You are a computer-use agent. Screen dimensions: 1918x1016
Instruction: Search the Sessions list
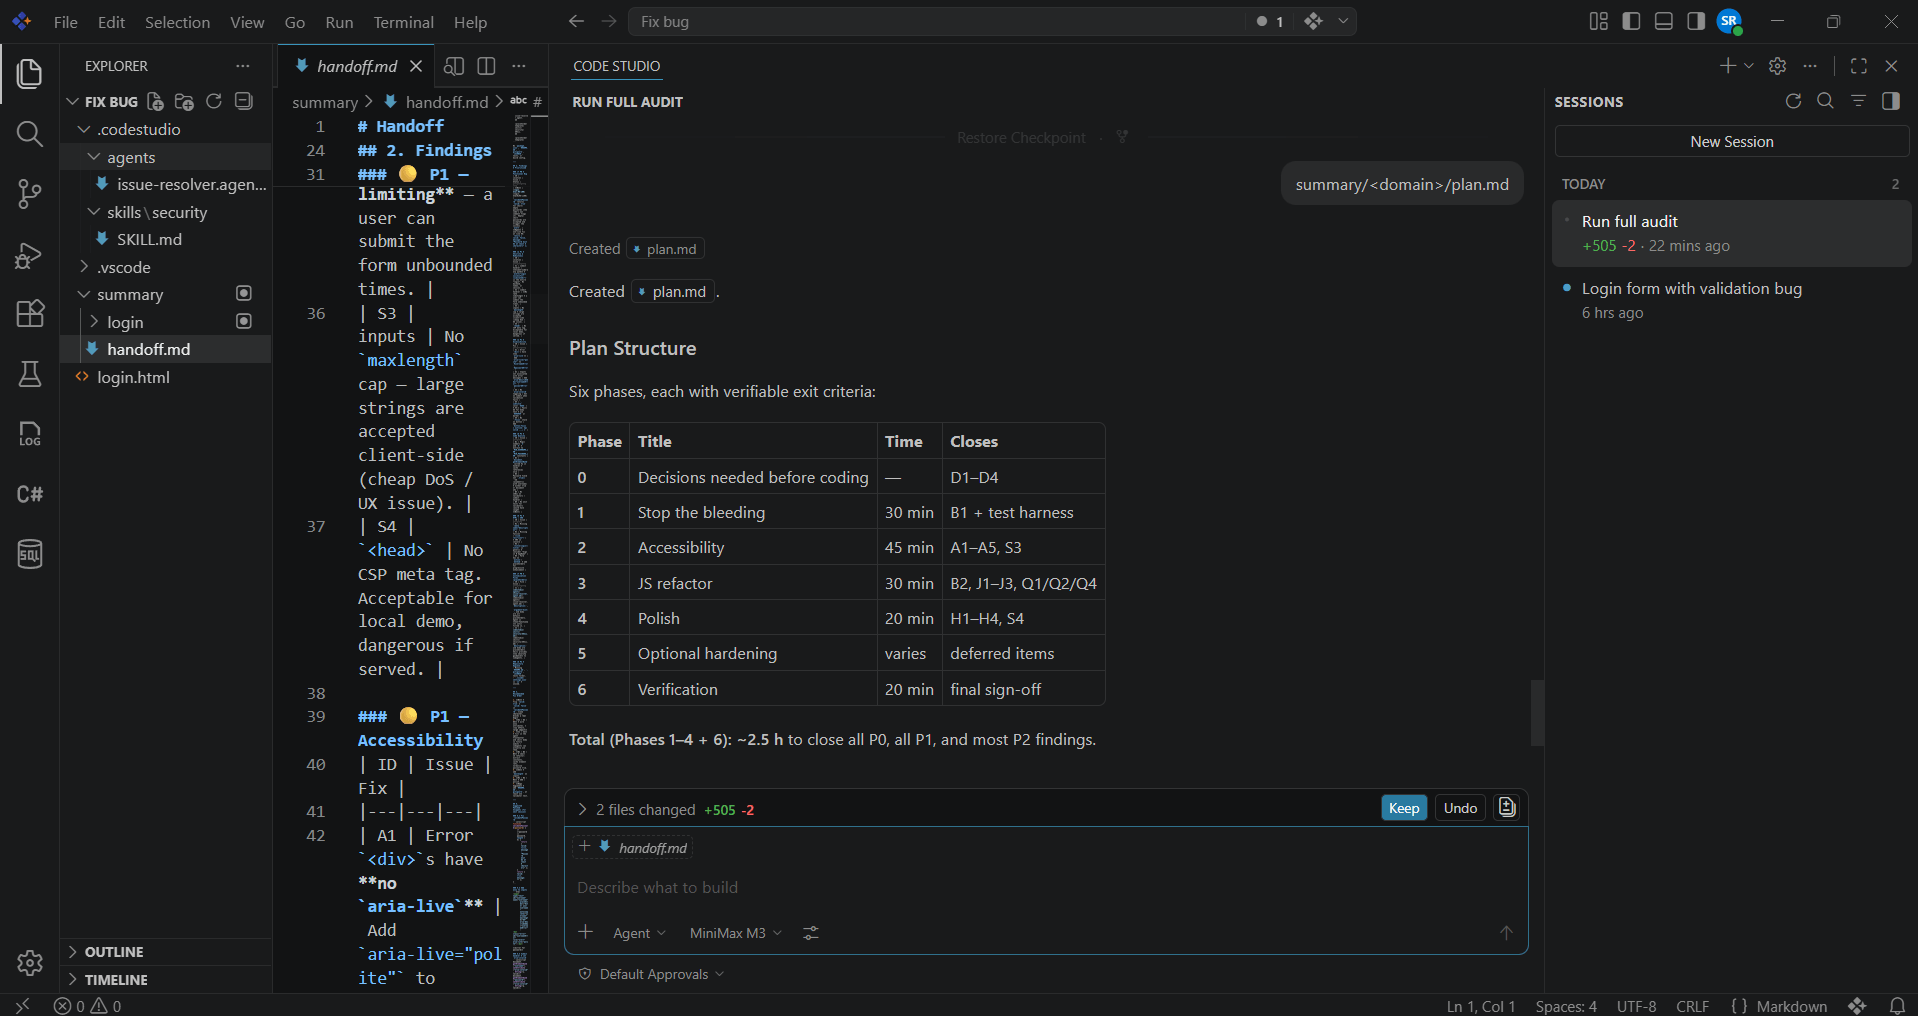1825,101
